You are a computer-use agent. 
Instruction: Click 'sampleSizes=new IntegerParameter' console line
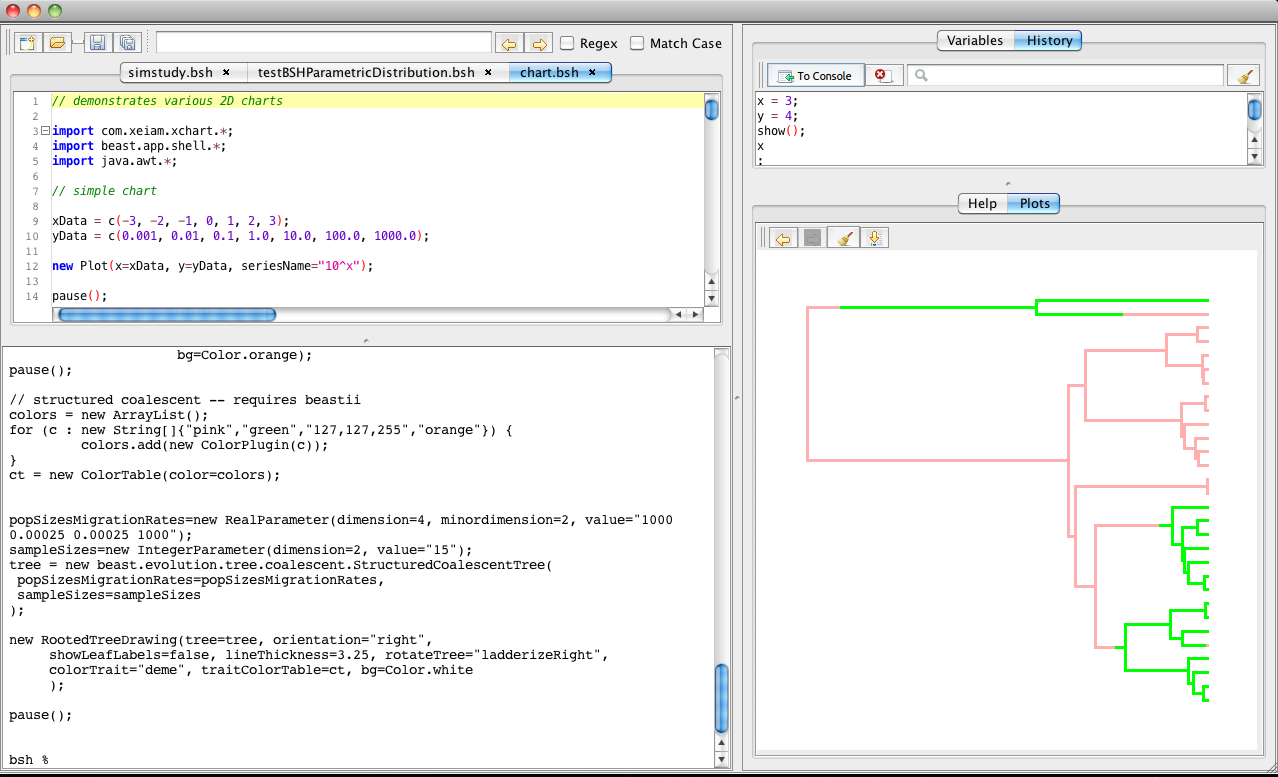tap(240, 550)
